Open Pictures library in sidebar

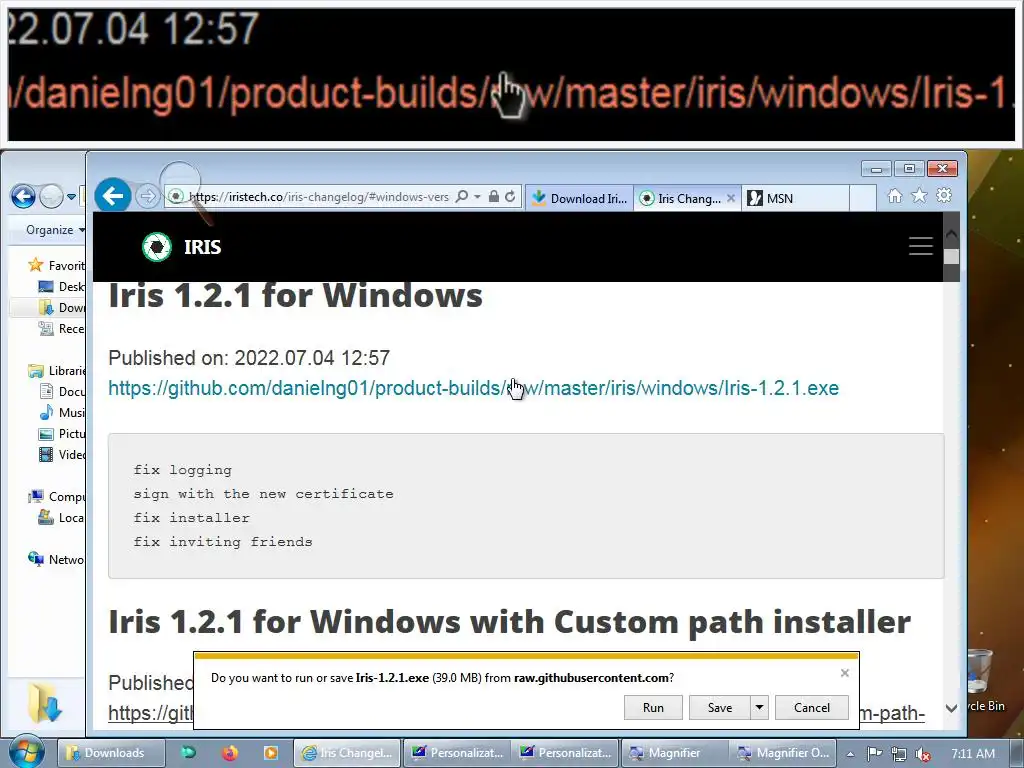click(x=62, y=433)
